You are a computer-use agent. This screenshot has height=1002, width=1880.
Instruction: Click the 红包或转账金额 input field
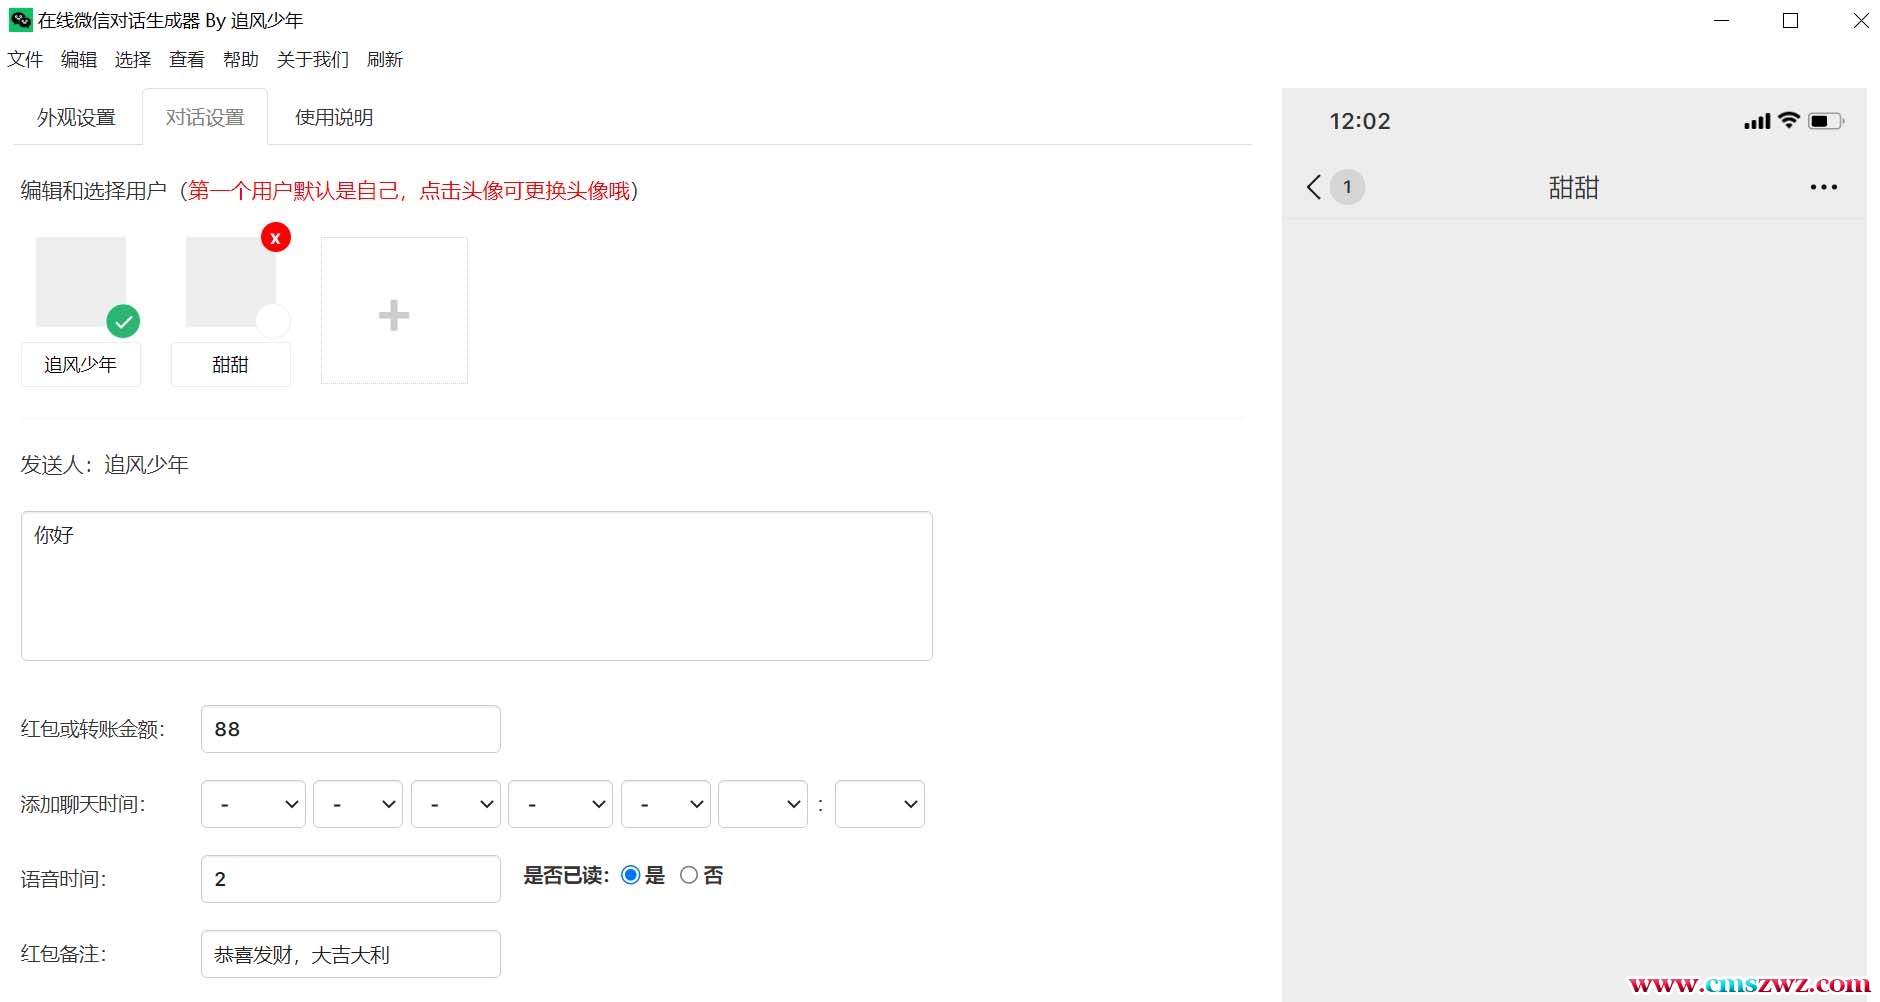(x=350, y=729)
